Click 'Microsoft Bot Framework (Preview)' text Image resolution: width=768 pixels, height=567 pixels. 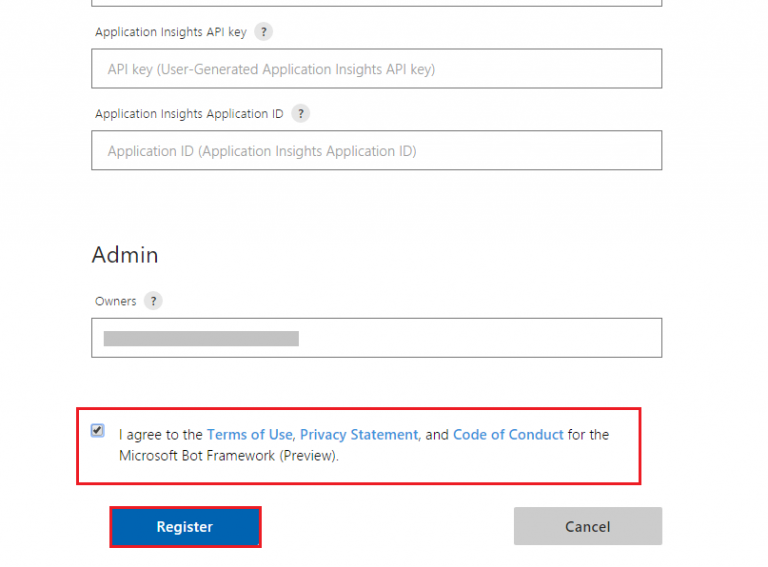pos(229,456)
